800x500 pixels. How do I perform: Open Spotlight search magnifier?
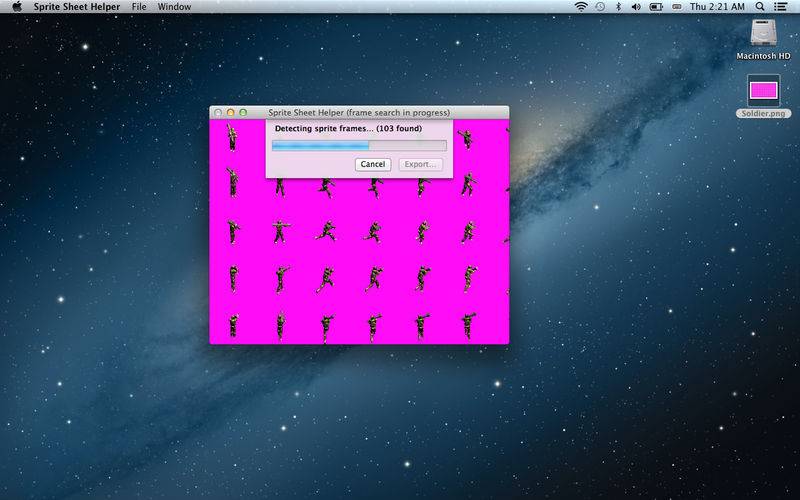coord(760,7)
